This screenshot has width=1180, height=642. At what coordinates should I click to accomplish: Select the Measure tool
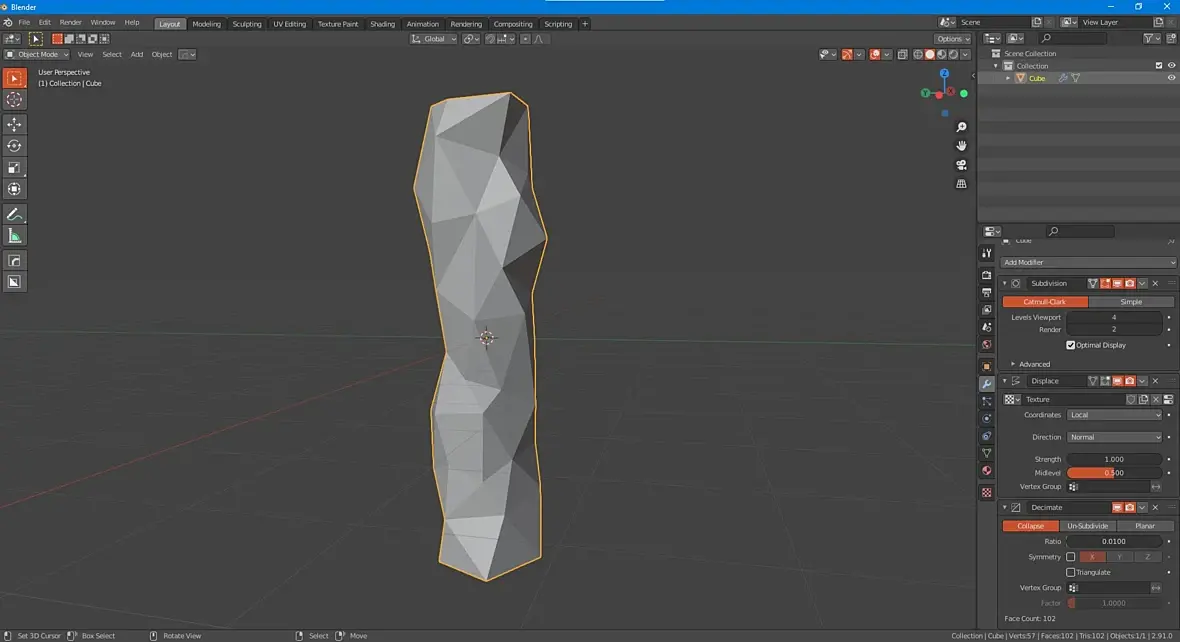[14, 236]
